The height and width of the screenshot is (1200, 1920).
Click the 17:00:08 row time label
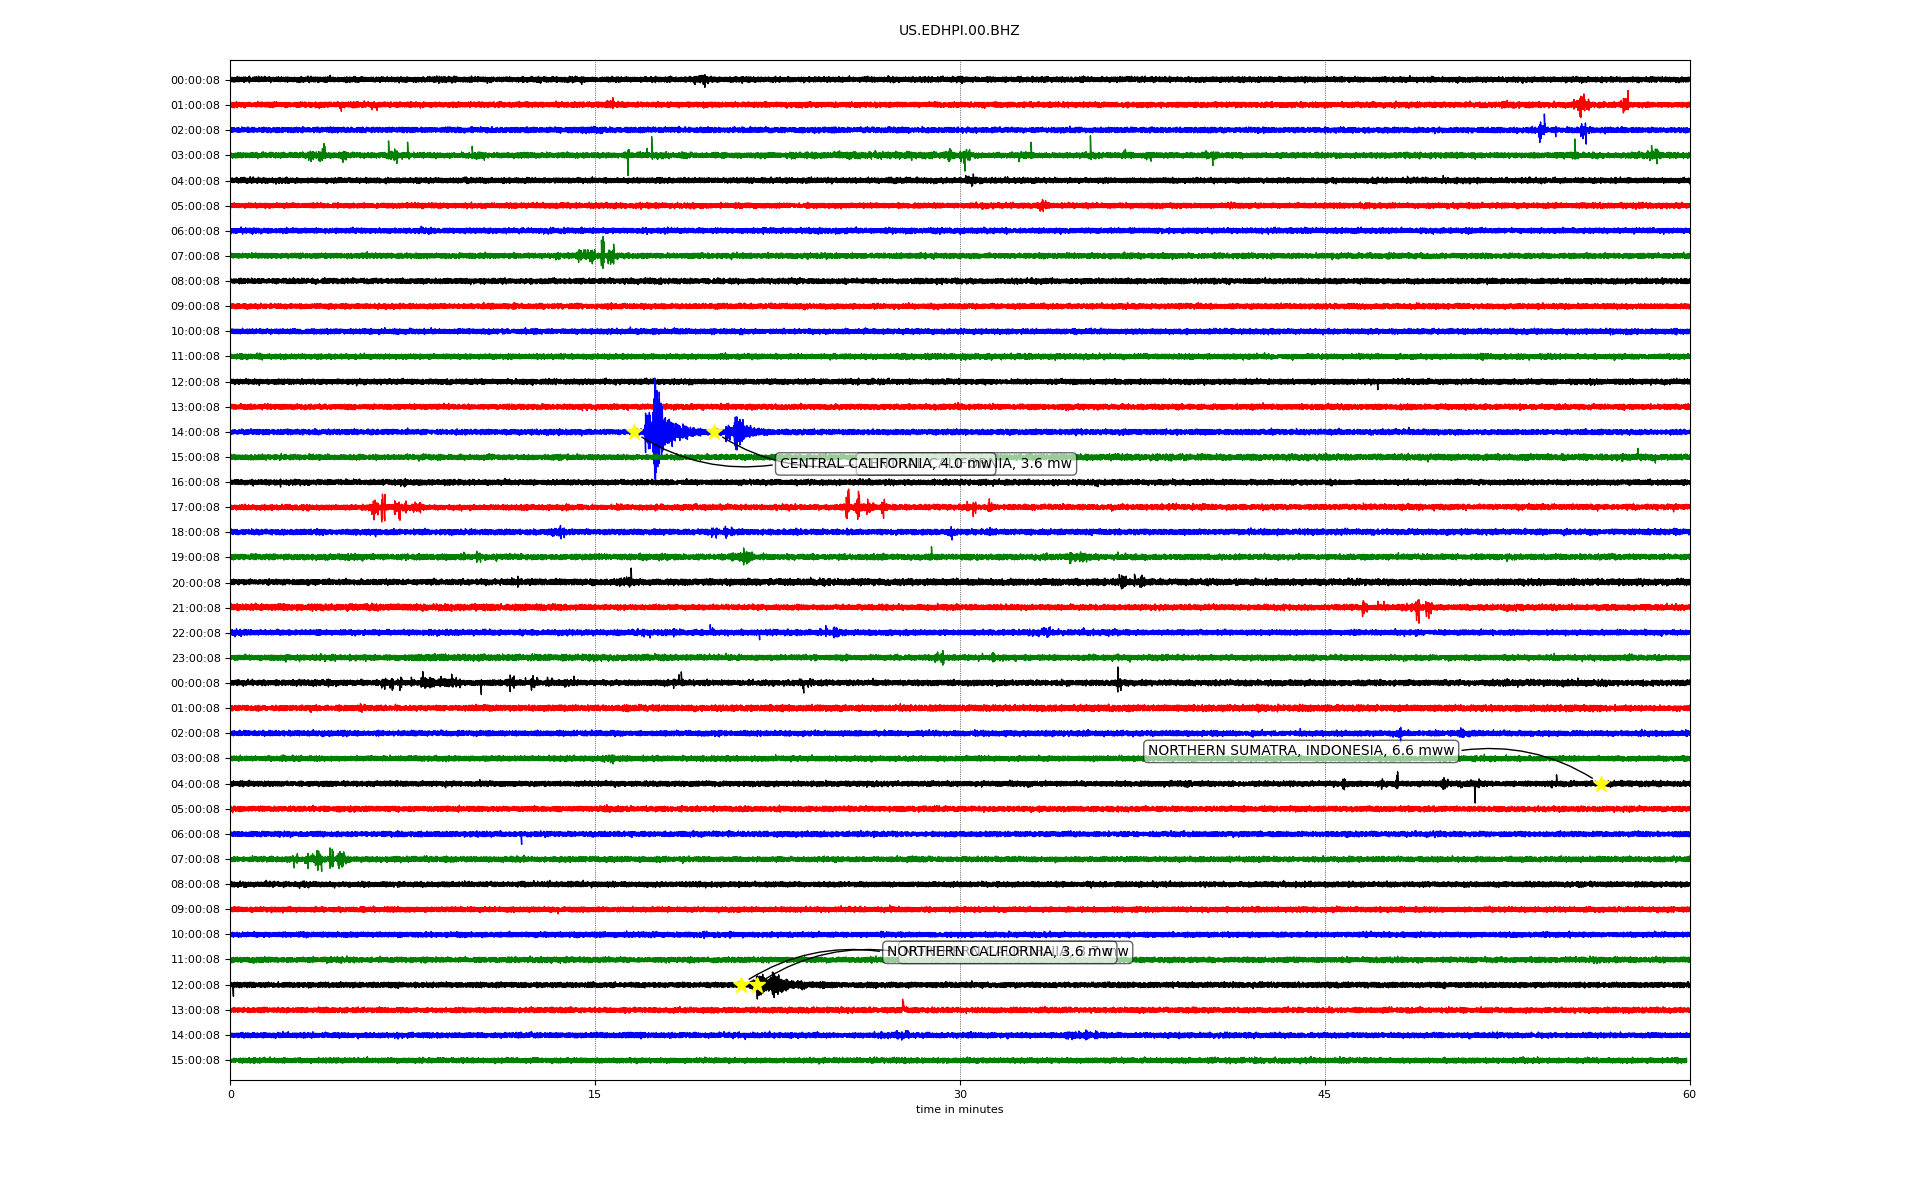(195, 508)
